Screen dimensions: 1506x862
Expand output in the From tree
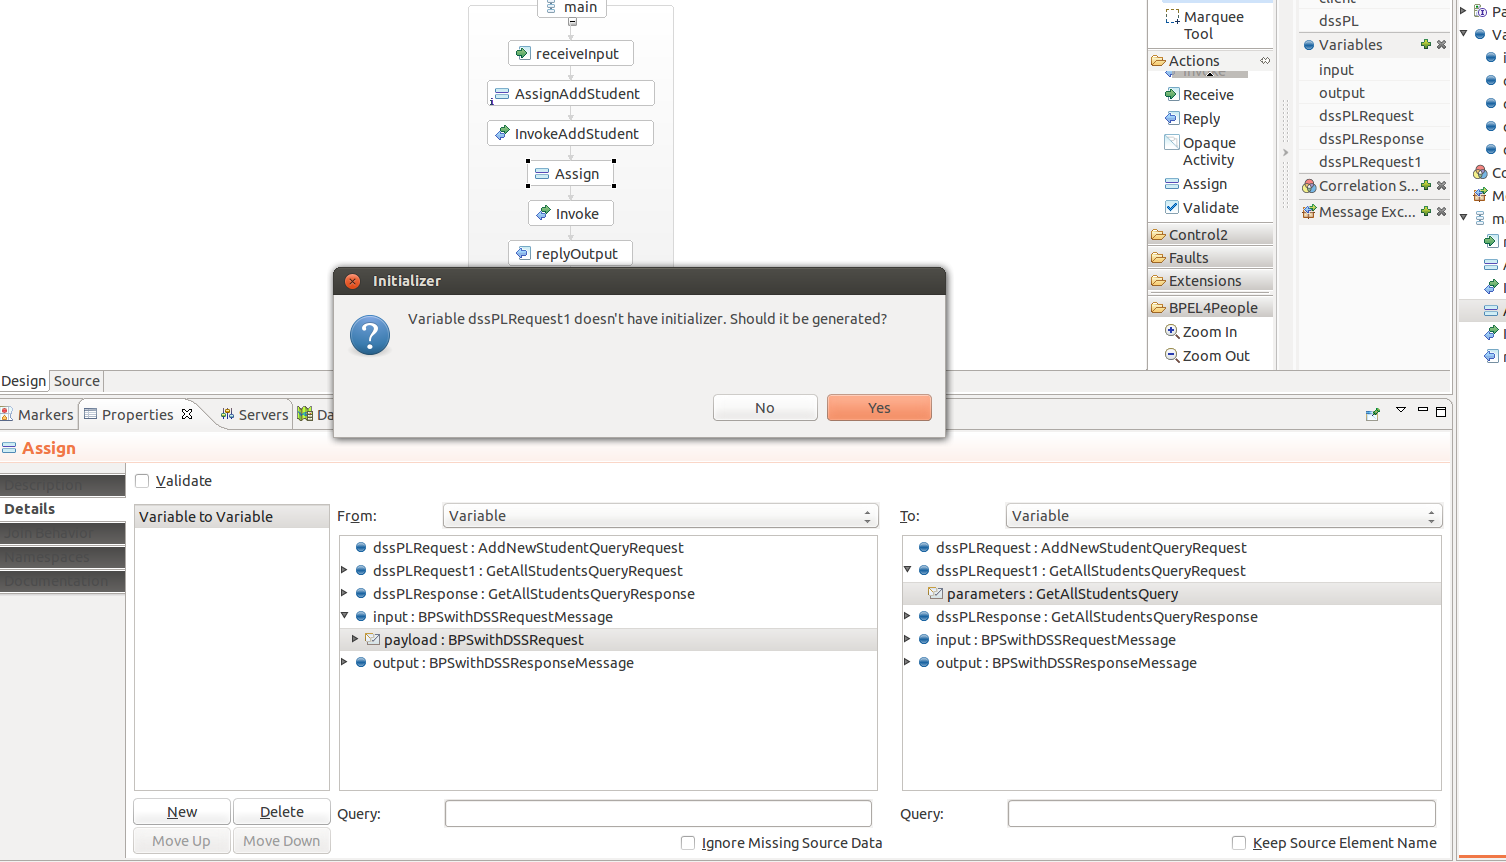(345, 663)
